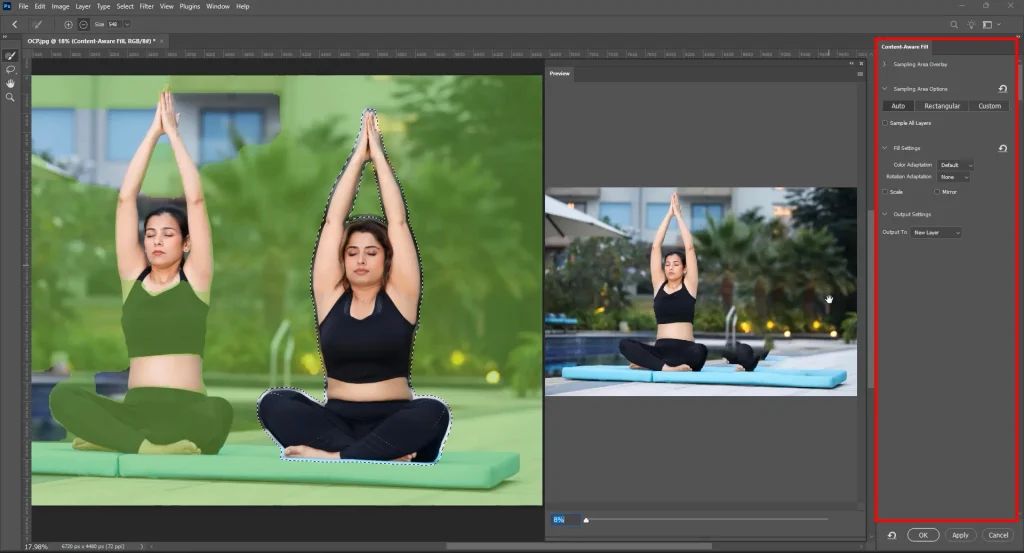
Task: Click the Apply button
Action: point(960,535)
